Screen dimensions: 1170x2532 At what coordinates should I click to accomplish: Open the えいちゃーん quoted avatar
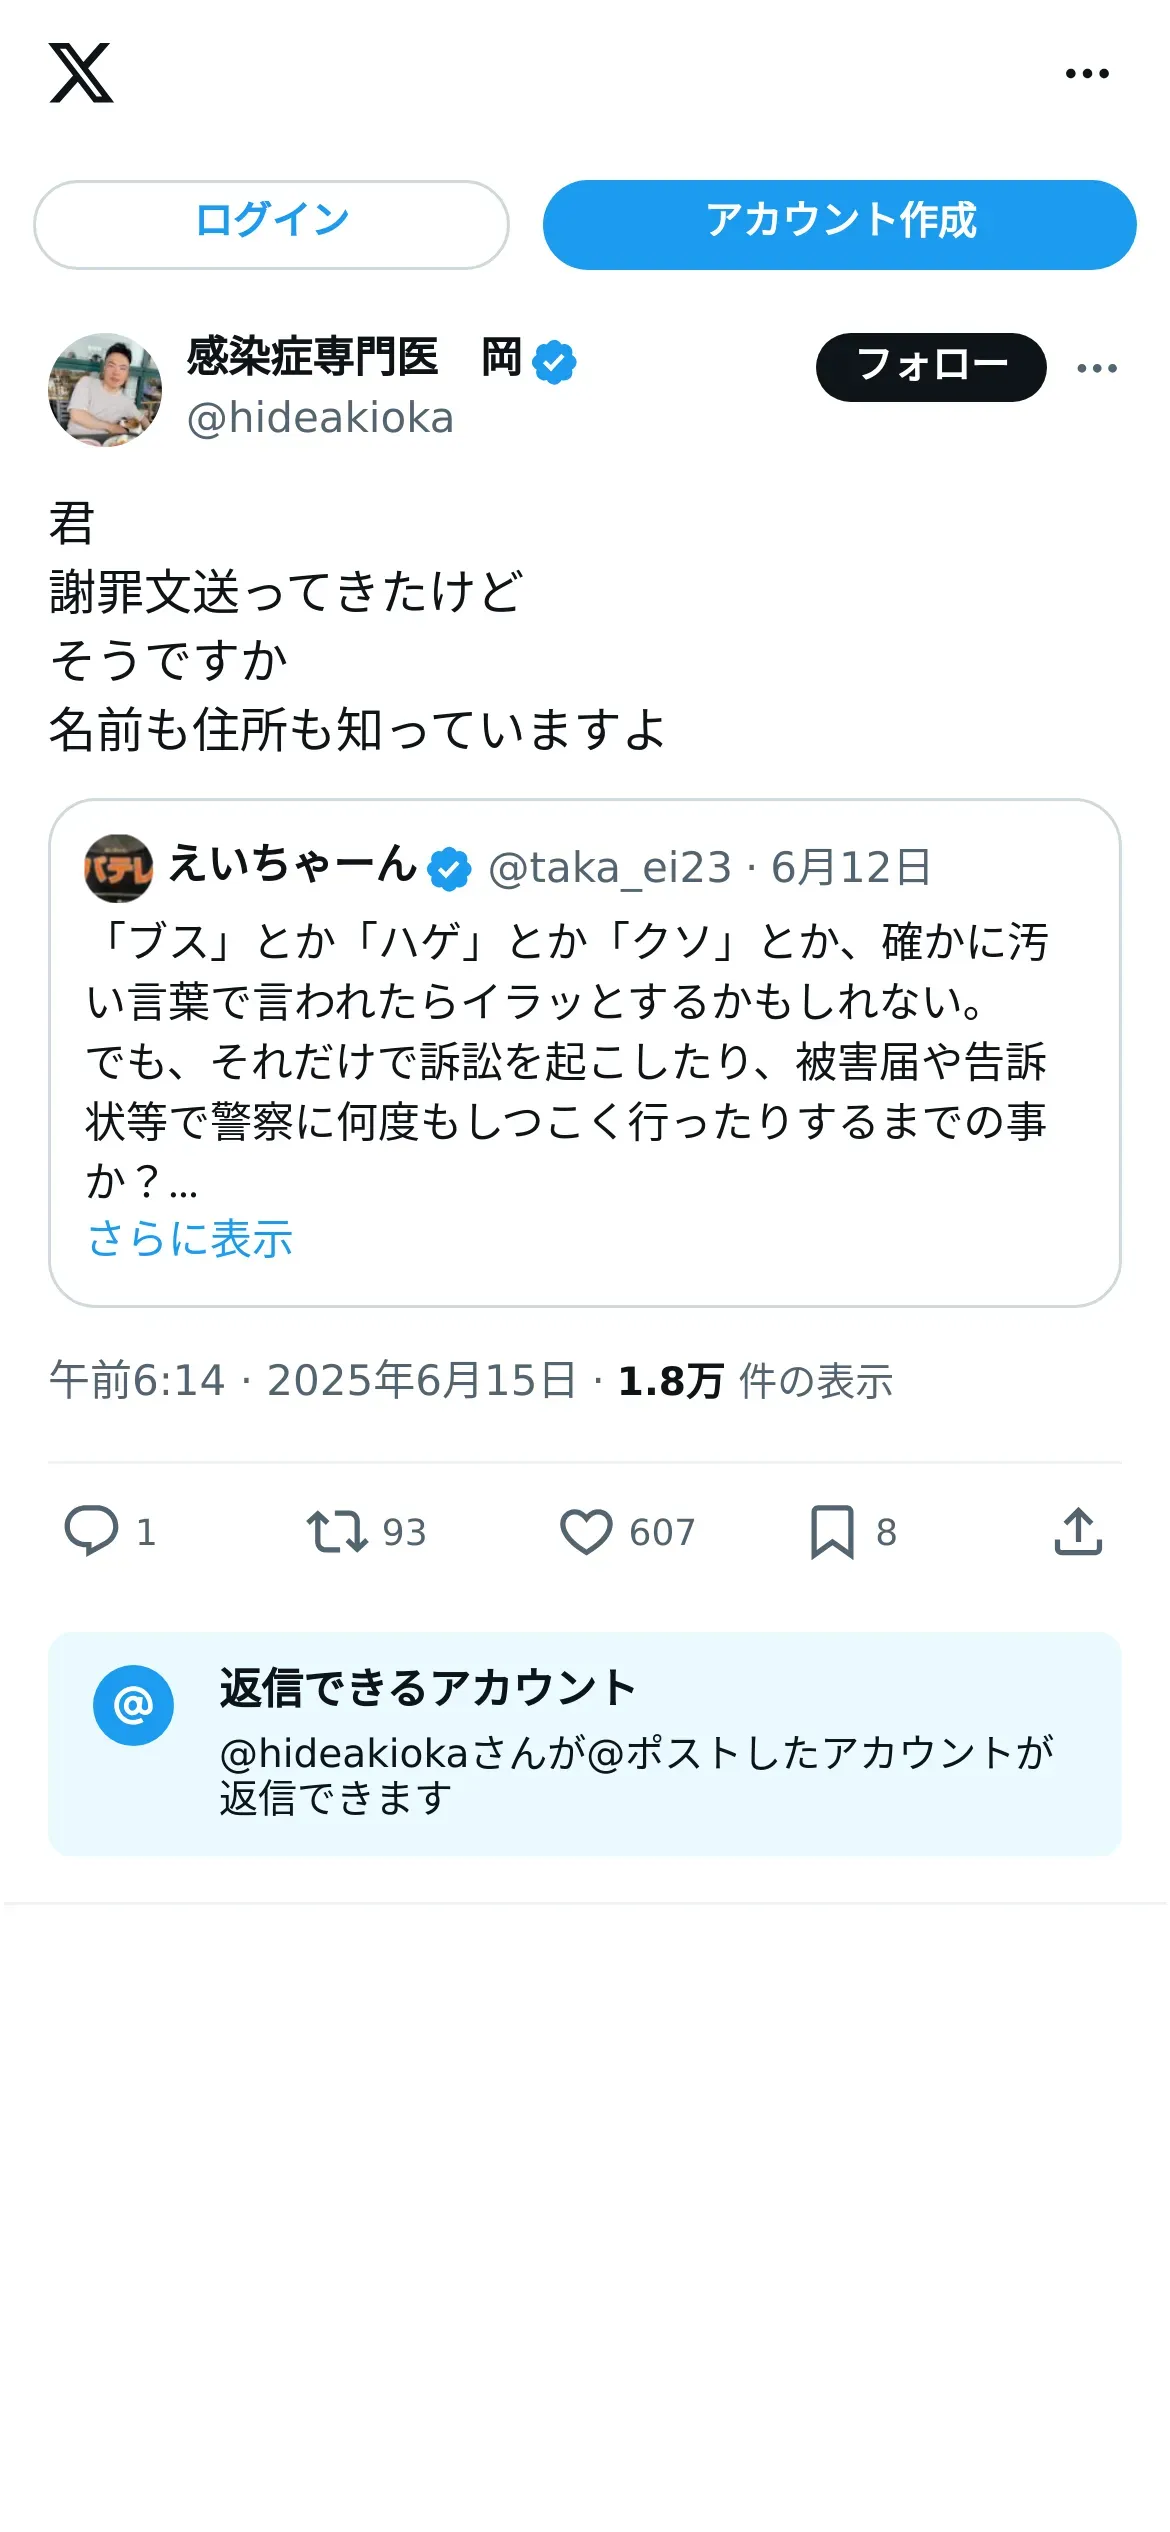[118, 867]
